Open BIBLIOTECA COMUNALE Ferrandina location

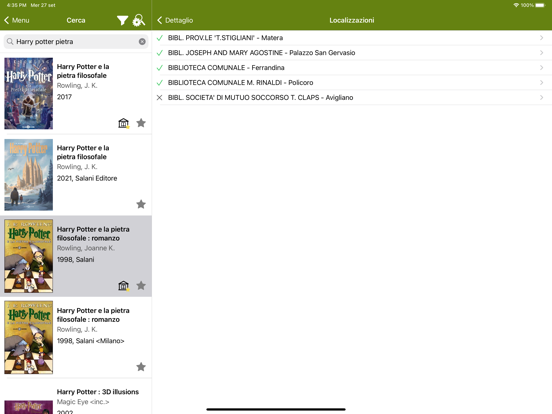coord(352,68)
